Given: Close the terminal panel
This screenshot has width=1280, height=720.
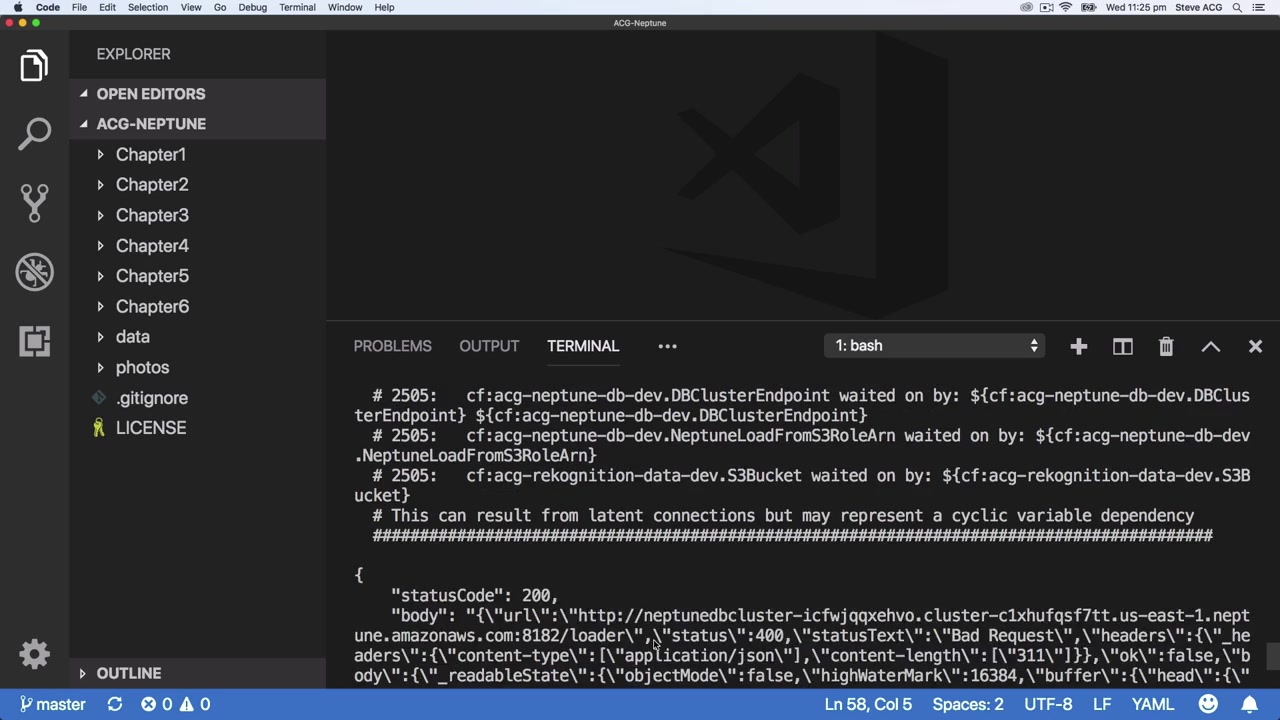Looking at the screenshot, I should (1255, 346).
